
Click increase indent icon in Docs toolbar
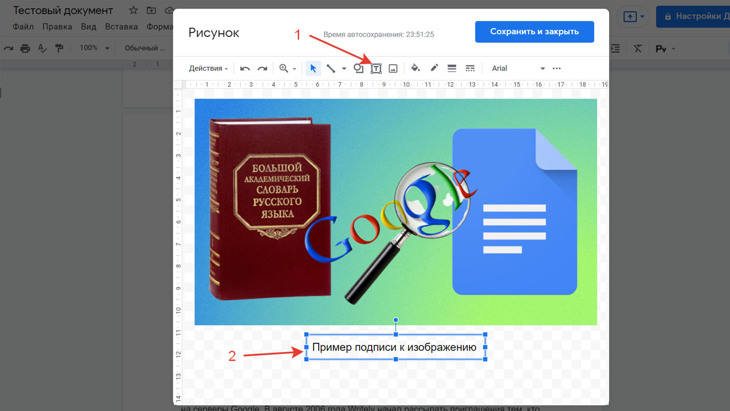pyautogui.click(x=615, y=48)
